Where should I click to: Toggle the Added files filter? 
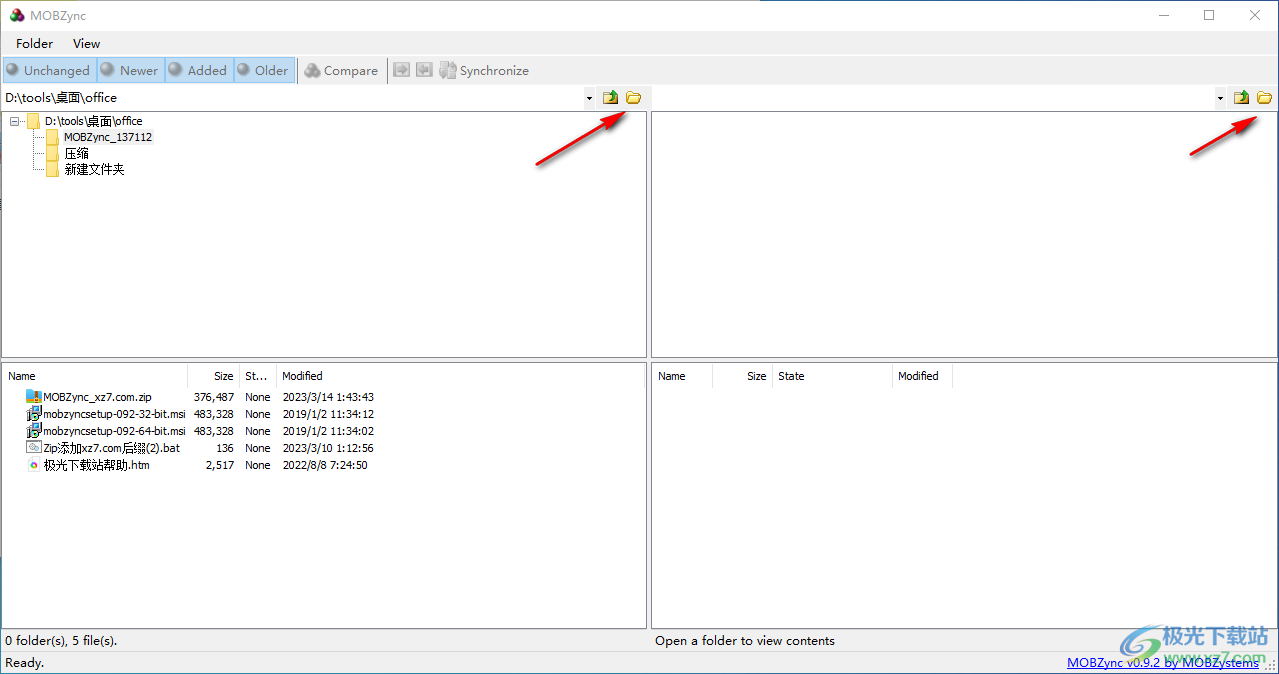198,70
